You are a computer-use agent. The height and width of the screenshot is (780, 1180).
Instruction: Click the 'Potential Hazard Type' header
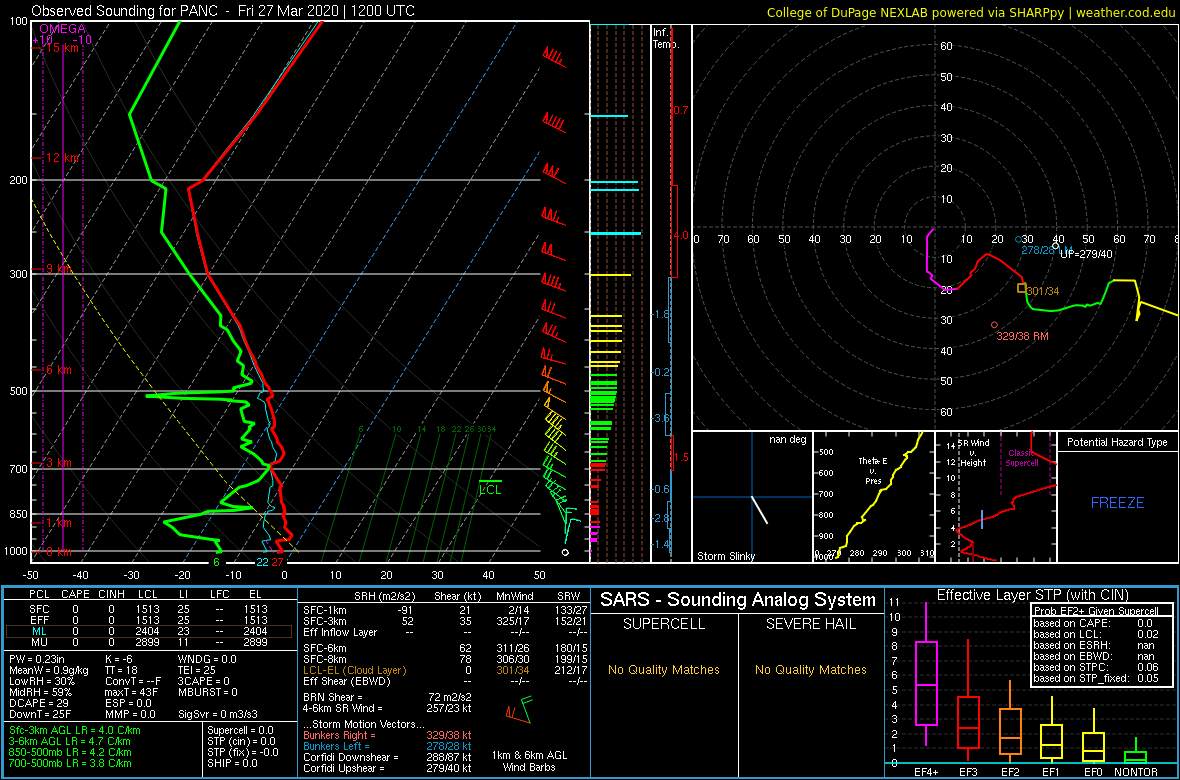(1117, 442)
